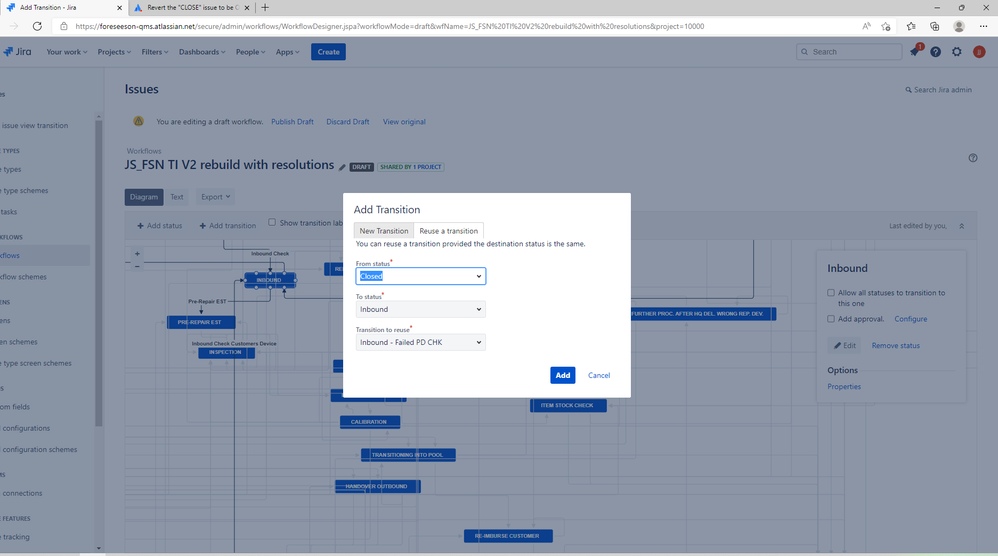998x556 pixels.
Task: Enable Allow all statuses to transition checkbox
Action: click(831, 293)
